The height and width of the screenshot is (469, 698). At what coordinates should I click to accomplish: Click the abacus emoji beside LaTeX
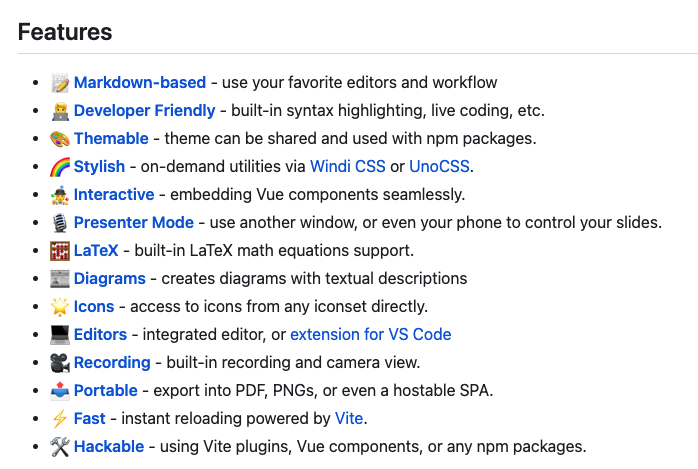click(59, 251)
